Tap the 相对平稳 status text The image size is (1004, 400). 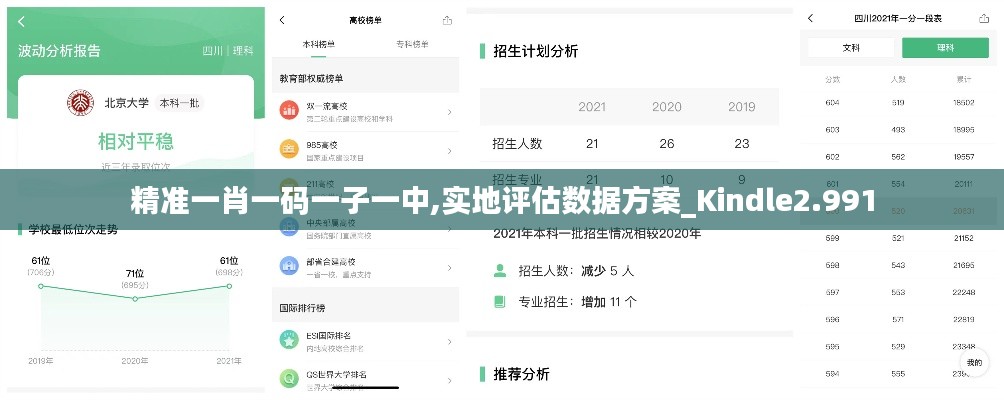tap(136, 141)
